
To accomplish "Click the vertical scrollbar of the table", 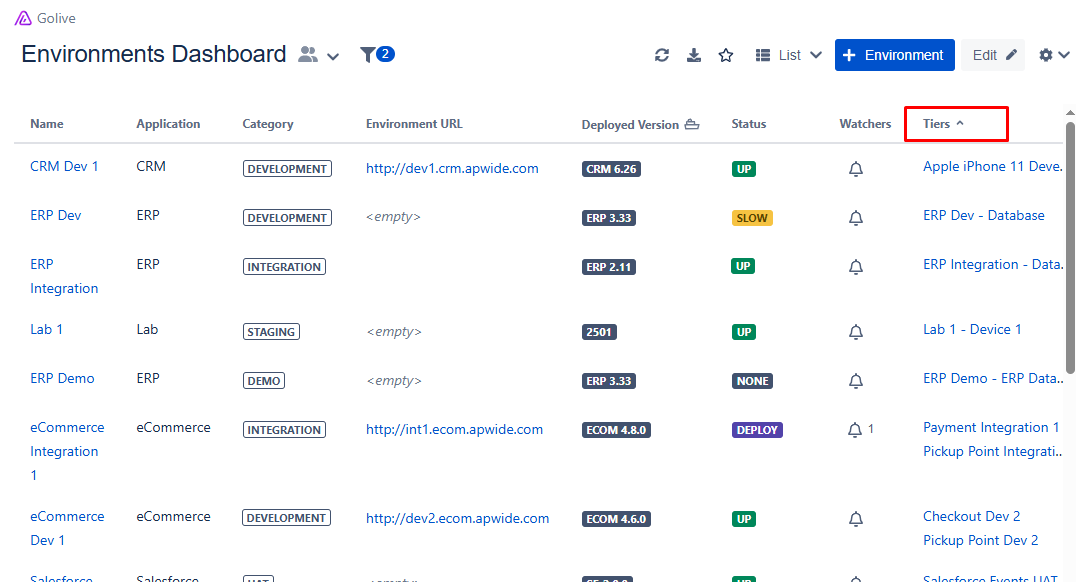I will (x=1070, y=250).
